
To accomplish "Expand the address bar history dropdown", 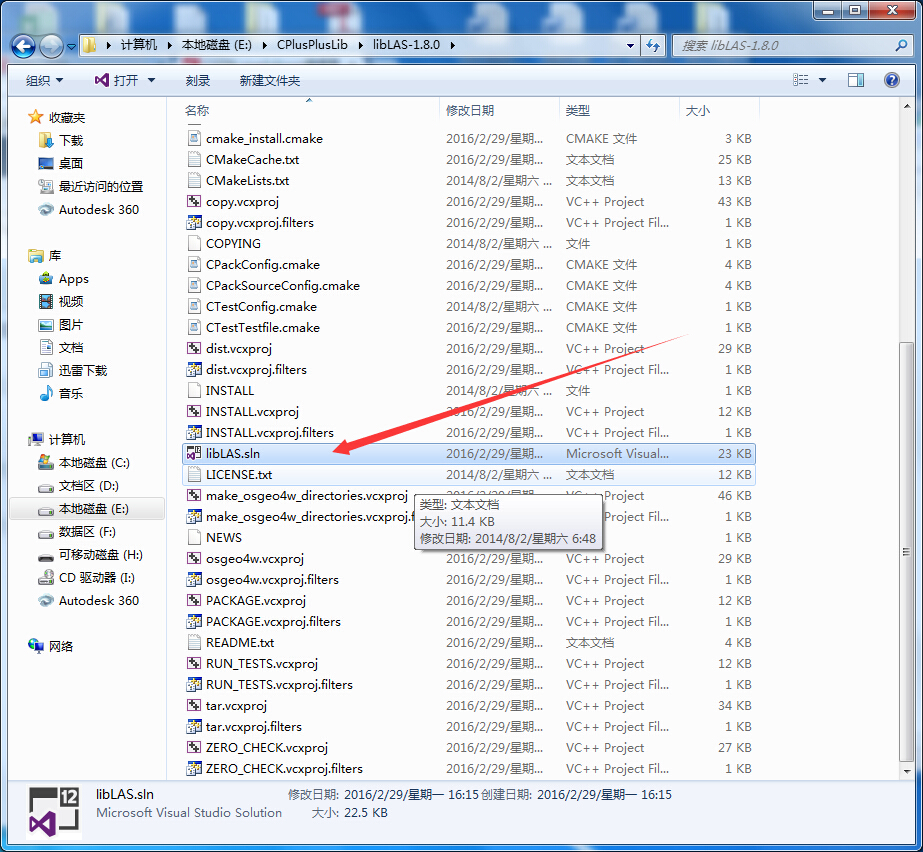I will click(x=630, y=45).
